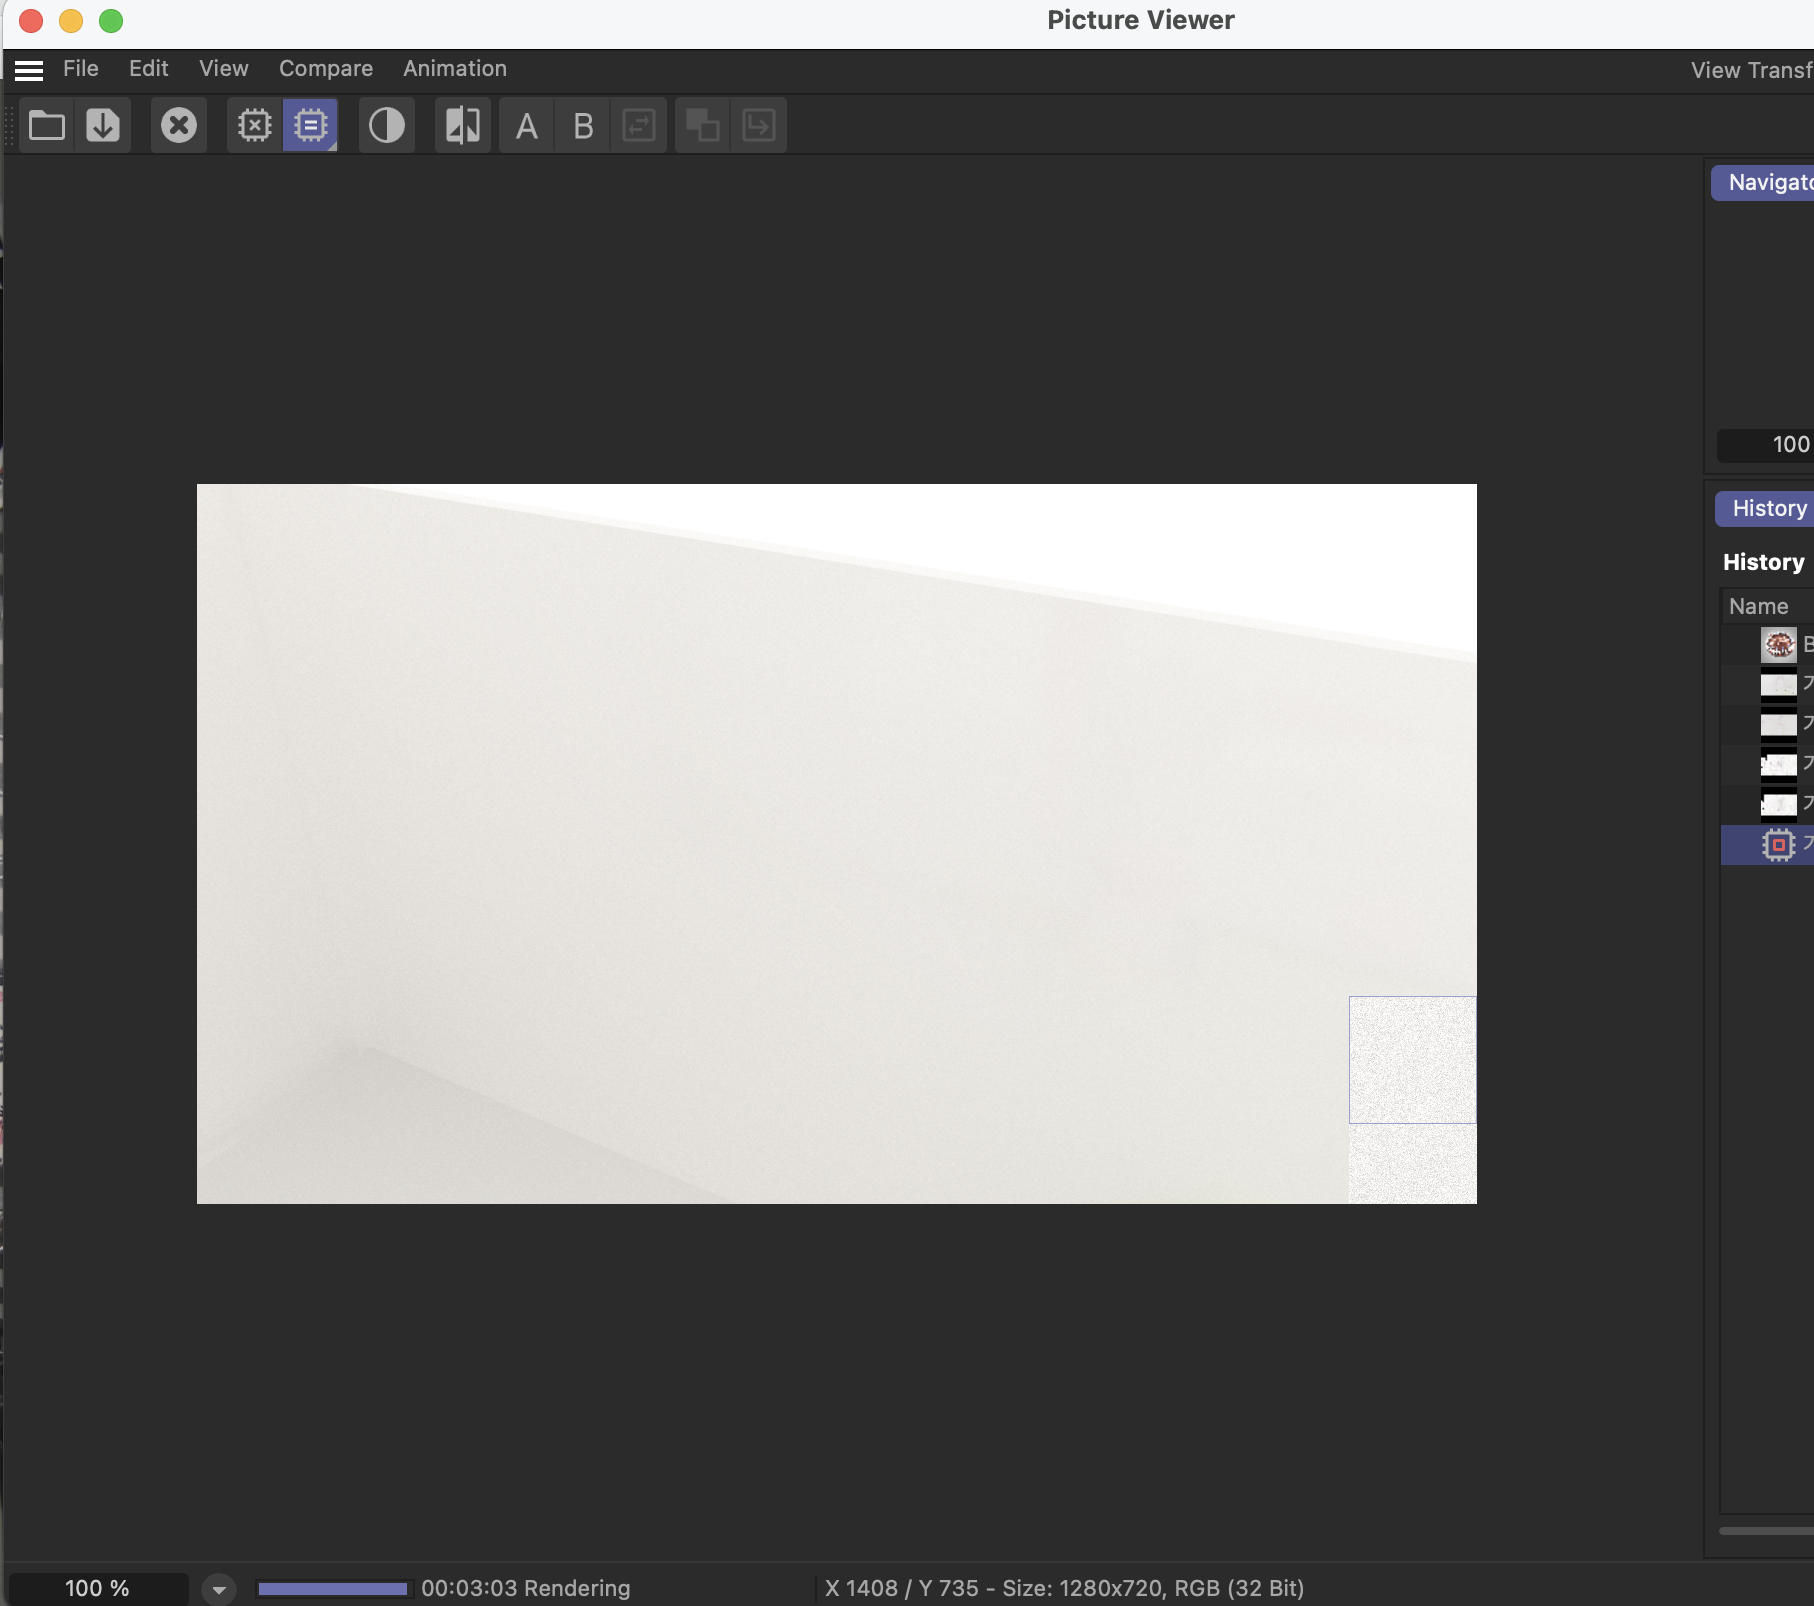Image resolution: width=1814 pixels, height=1606 pixels.
Task: Open the View Transform dropdown
Action: coord(1751,70)
